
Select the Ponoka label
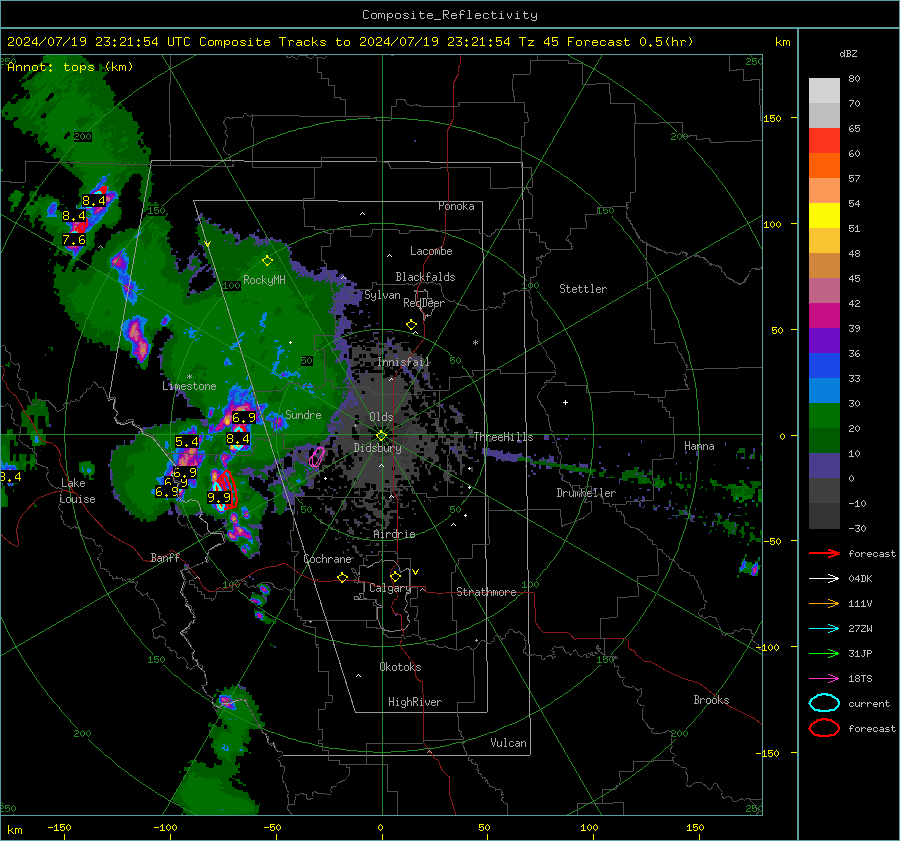(x=456, y=206)
